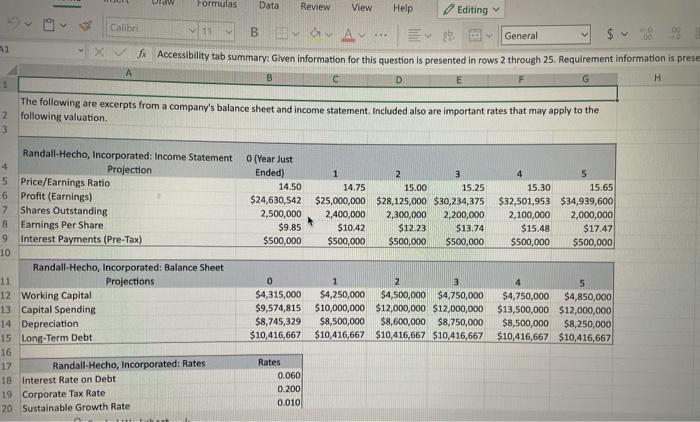
Task: Toggle Wrap Text icon
Action: coord(448,36)
